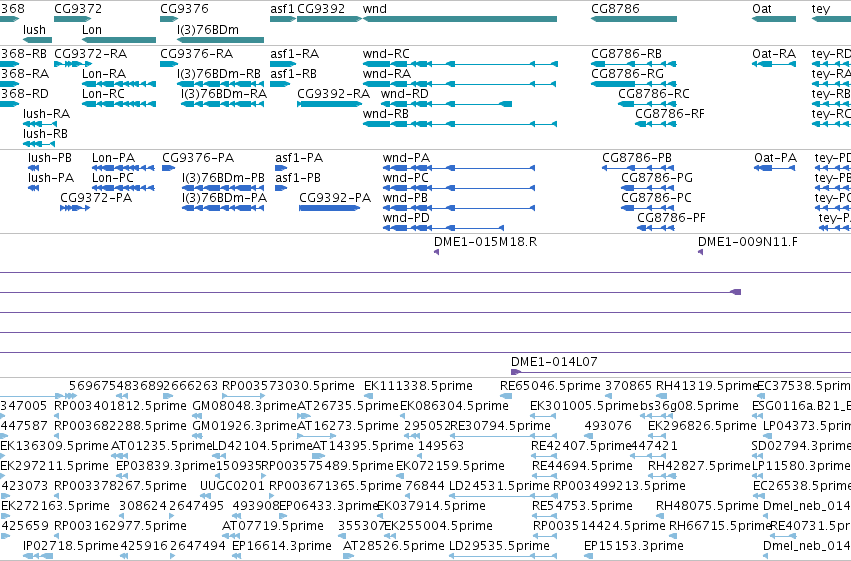Click the CG9372 gene label
This screenshot has height=561, width=851.
[78, 9]
